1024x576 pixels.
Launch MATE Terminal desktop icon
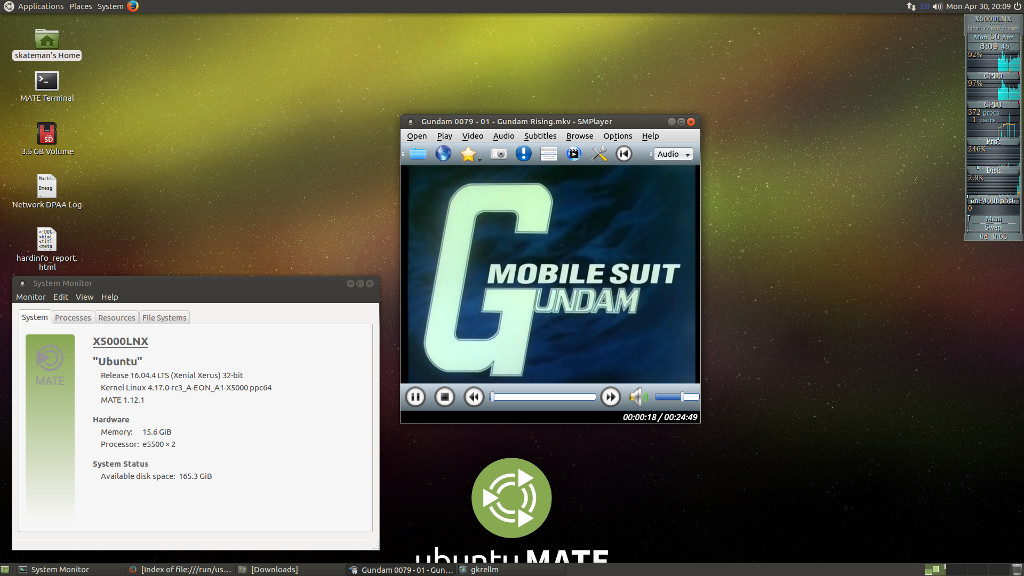click(x=46, y=86)
